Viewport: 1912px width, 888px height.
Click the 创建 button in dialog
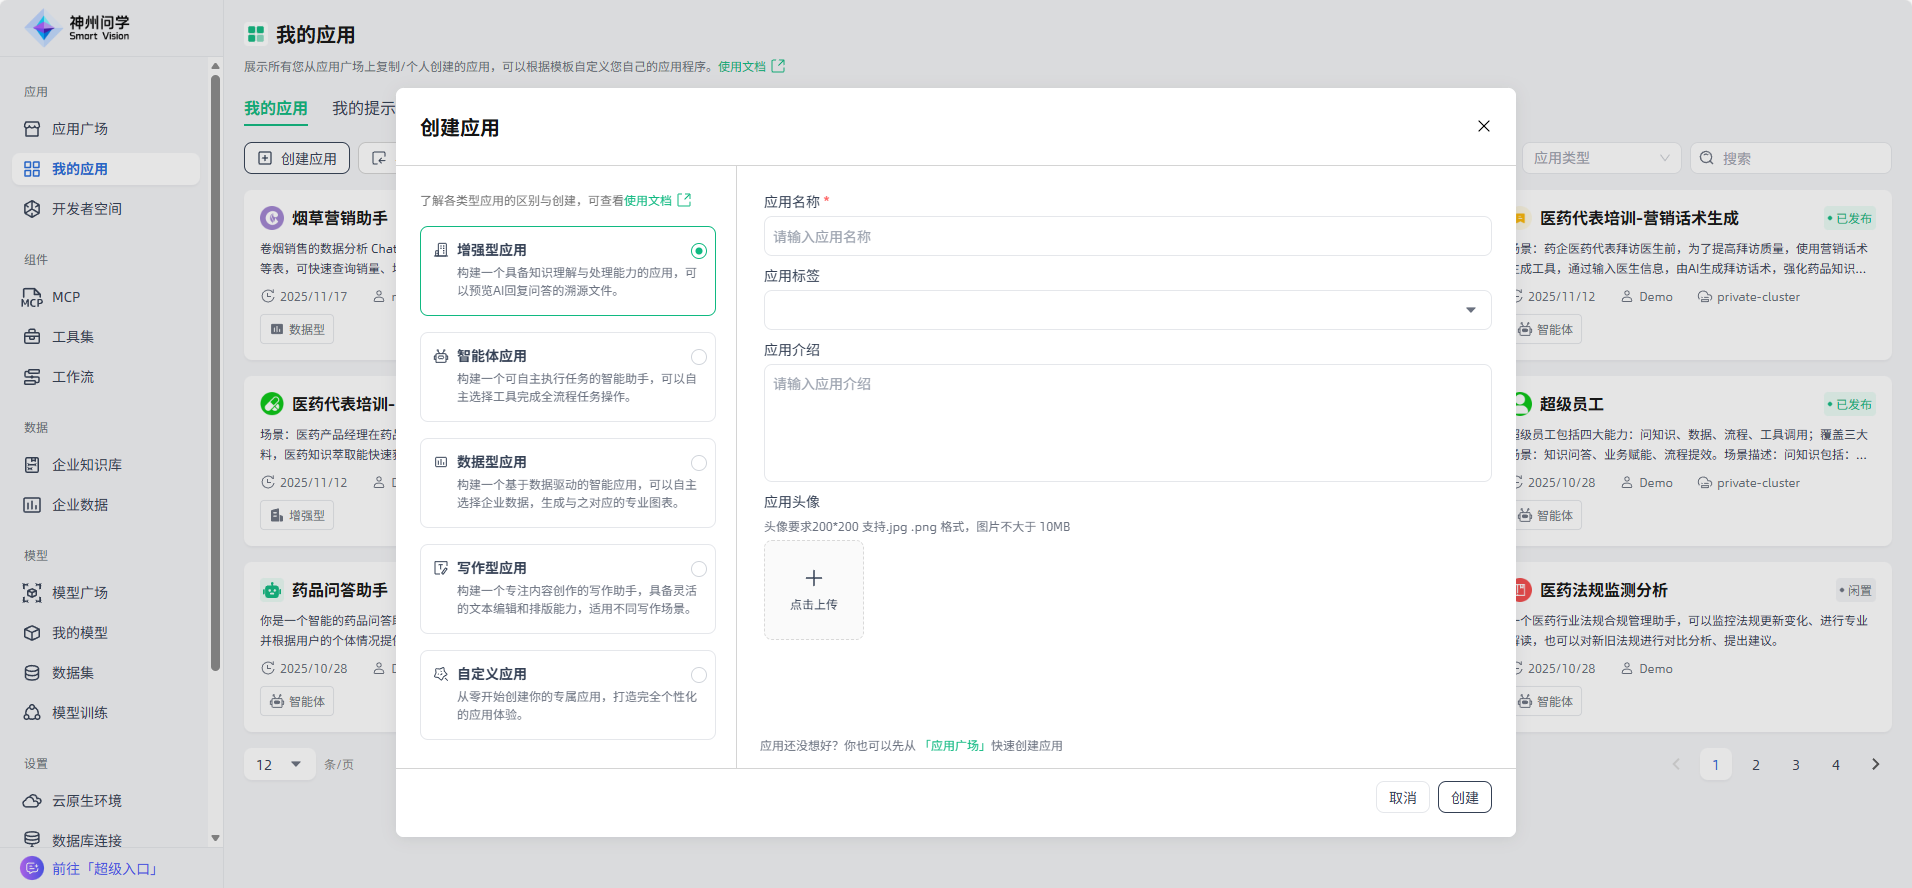pos(1464,797)
